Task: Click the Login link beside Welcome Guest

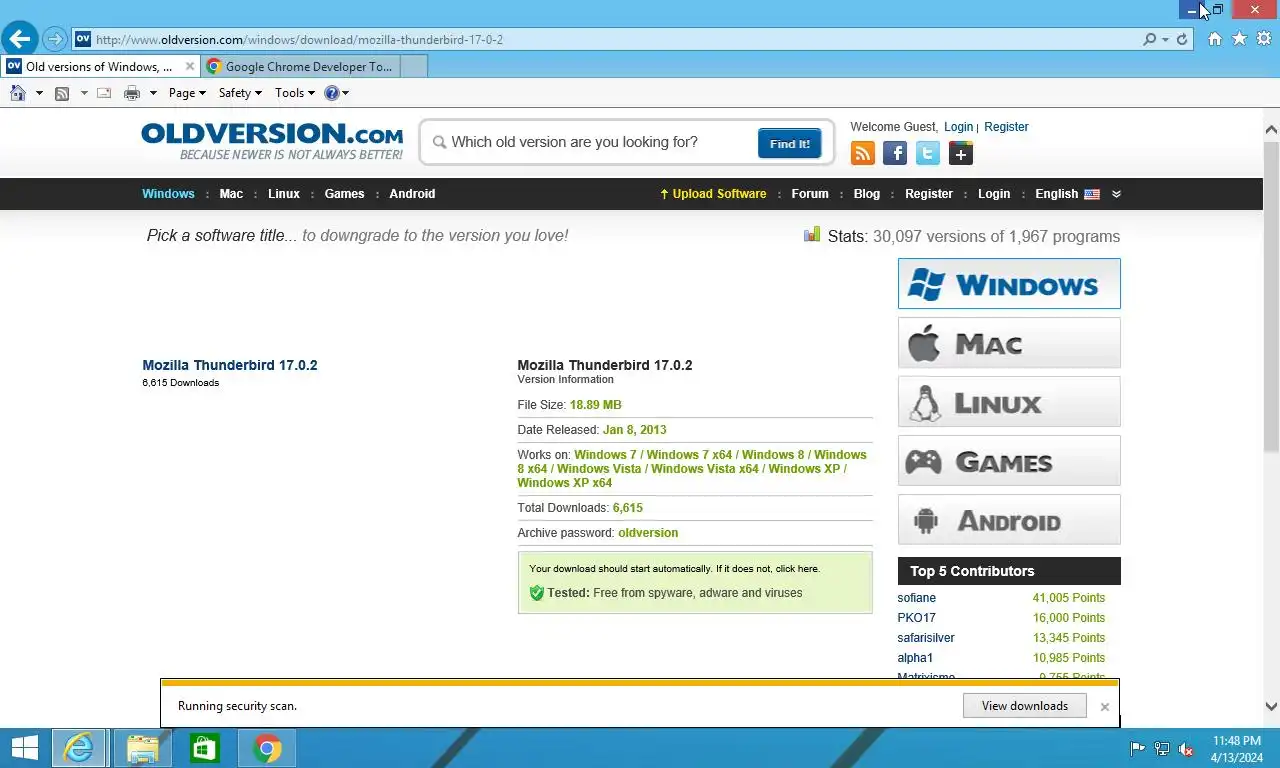Action: click(x=958, y=127)
